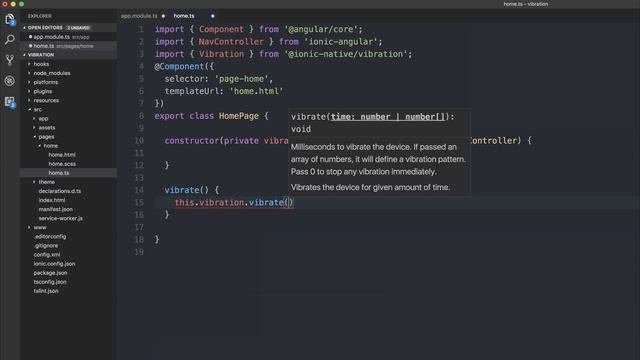Click unsaved dot on home.ts tab
640x360 pixels.
[x=213, y=16]
